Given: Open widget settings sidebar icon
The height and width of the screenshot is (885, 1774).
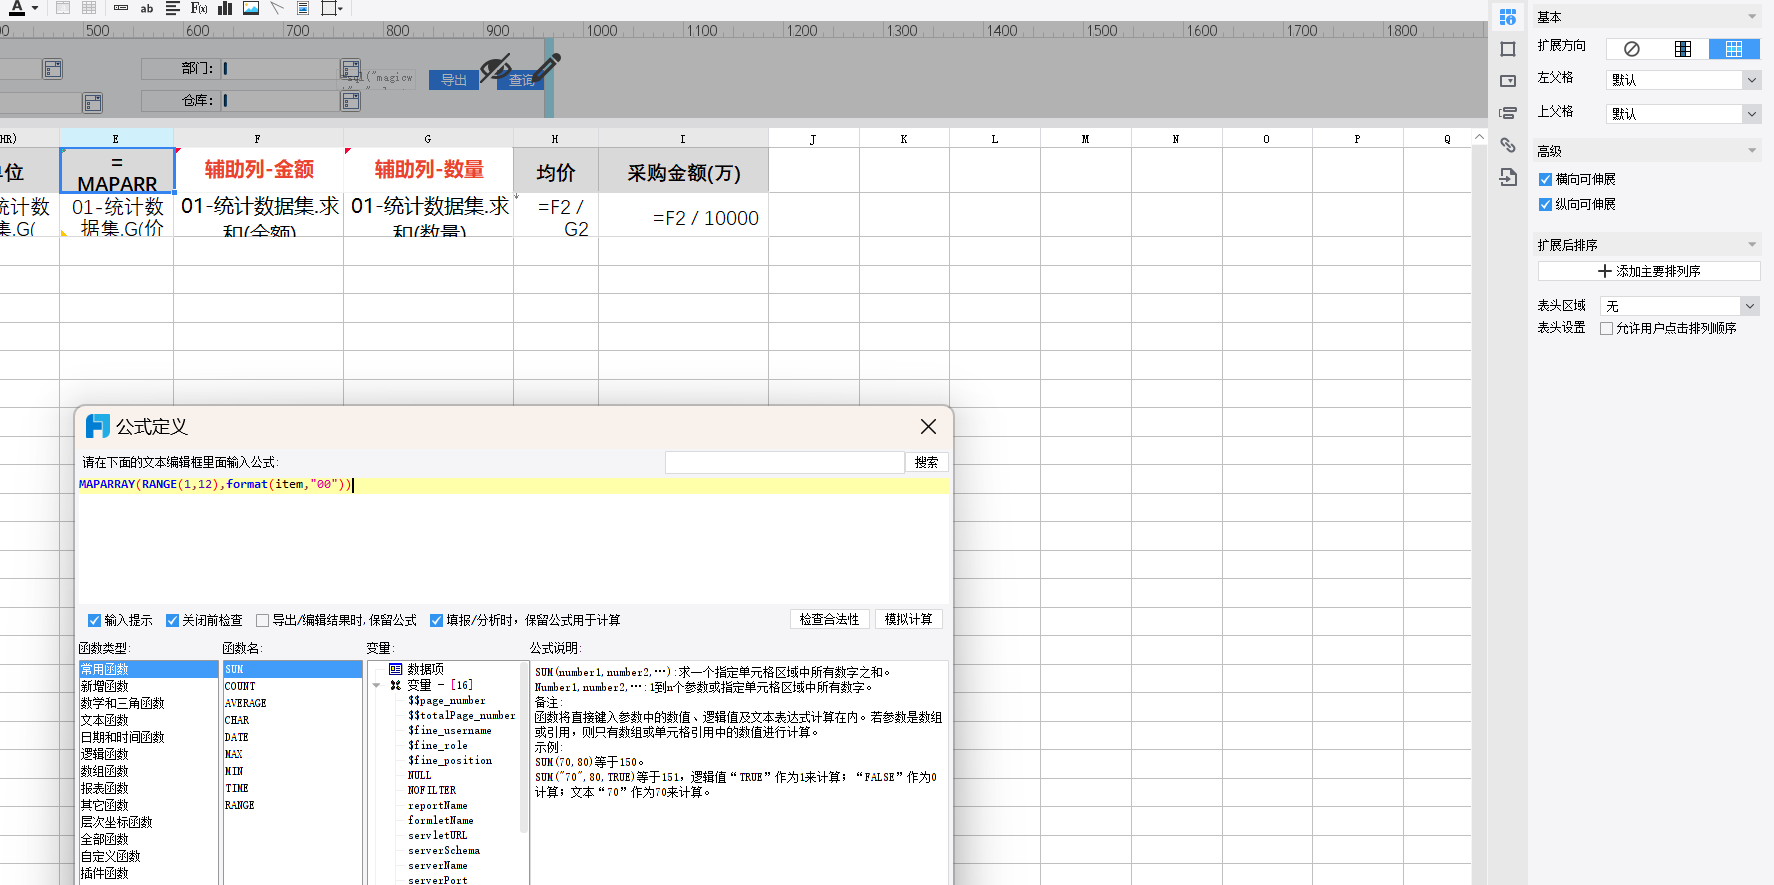Looking at the screenshot, I should pos(1508,81).
